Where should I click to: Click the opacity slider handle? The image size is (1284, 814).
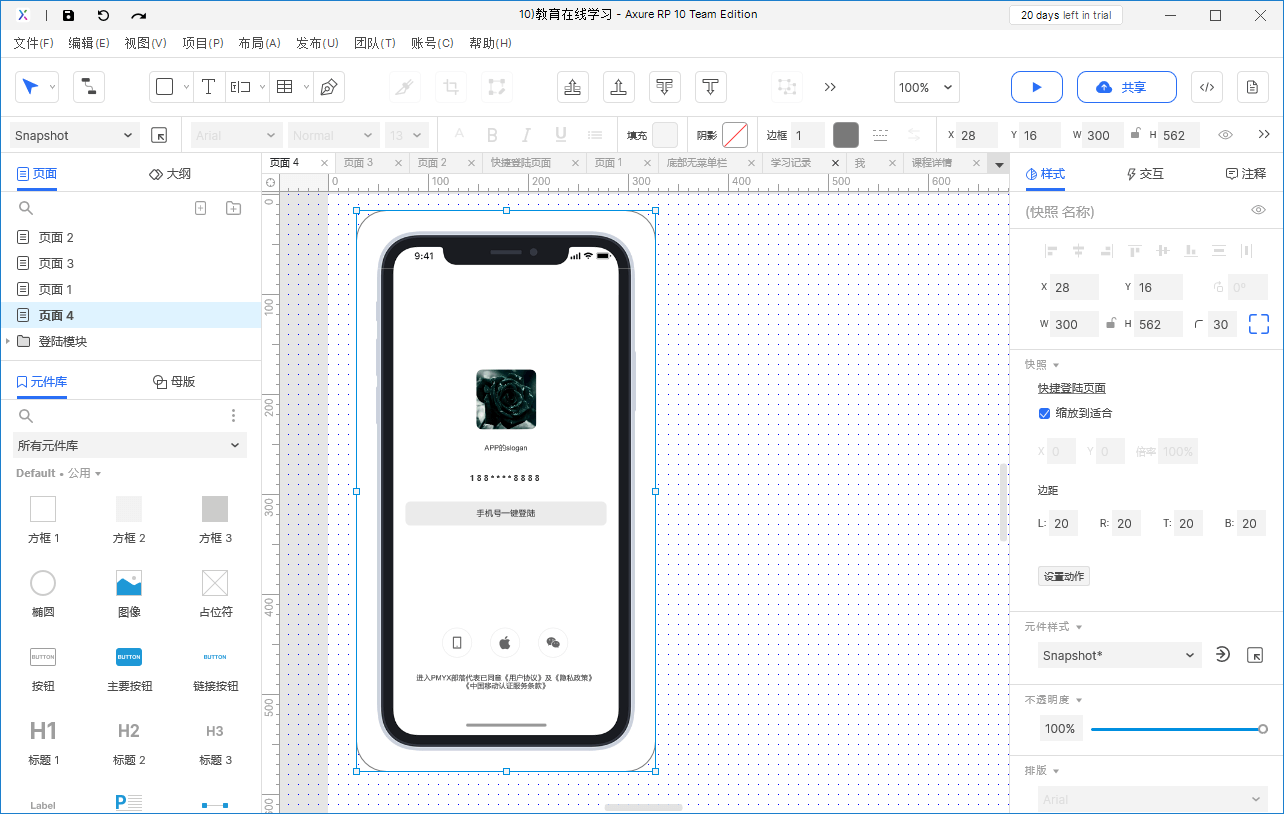coord(1263,729)
